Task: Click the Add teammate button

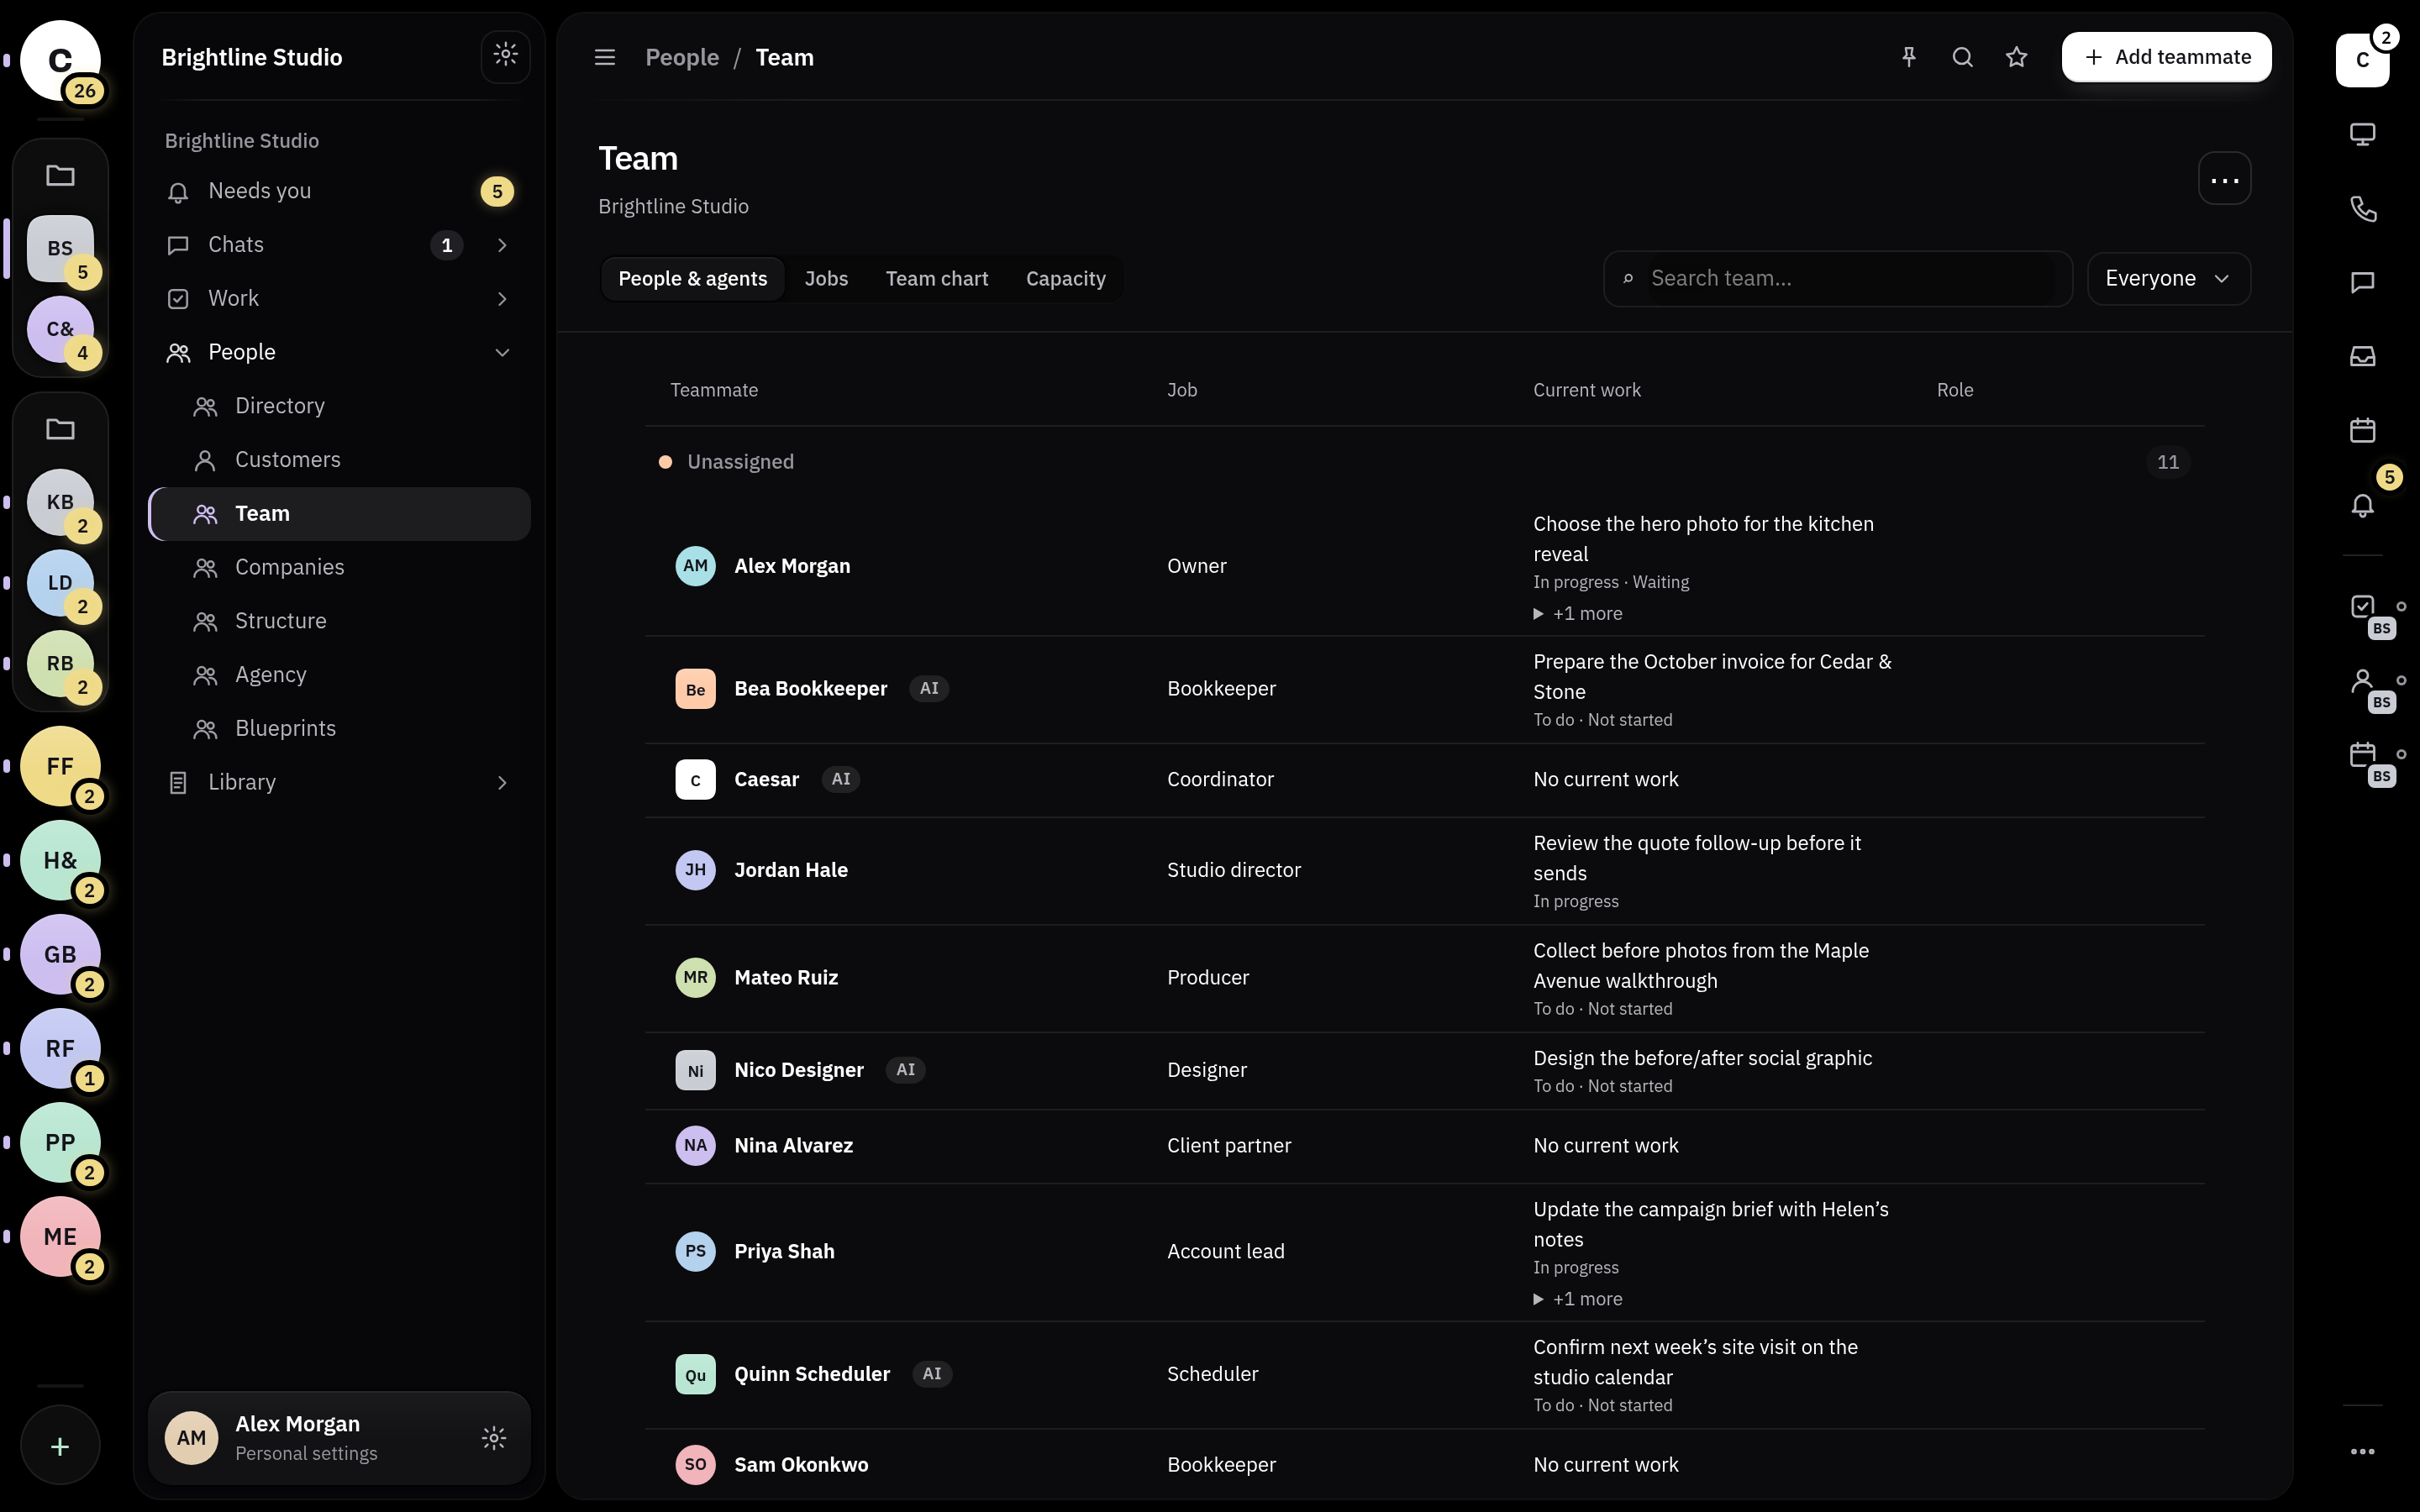Action: click(2166, 57)
